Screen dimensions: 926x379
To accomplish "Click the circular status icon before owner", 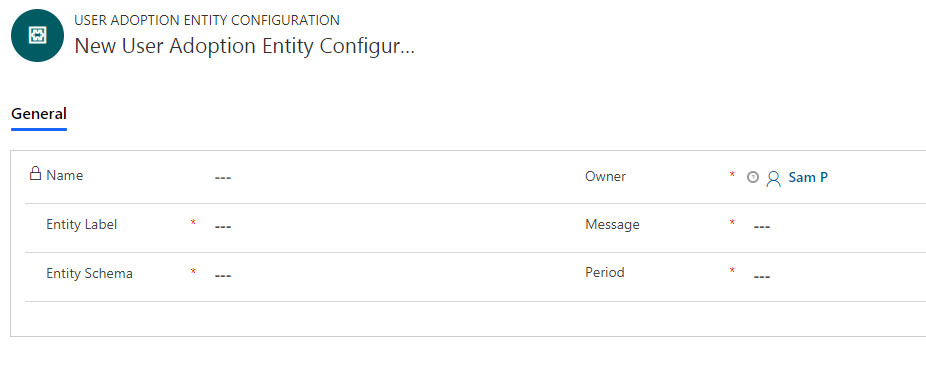I will coord(752,177).
